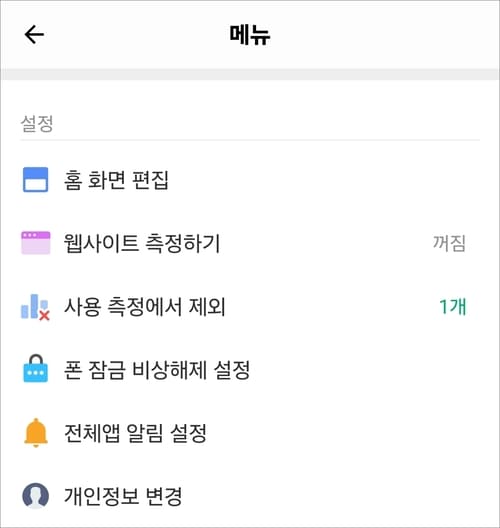Tap the green 1개 count
Image resolution: width=500 pixels, height=528 pixels.
pyautogui.click(x=453, y=307)
